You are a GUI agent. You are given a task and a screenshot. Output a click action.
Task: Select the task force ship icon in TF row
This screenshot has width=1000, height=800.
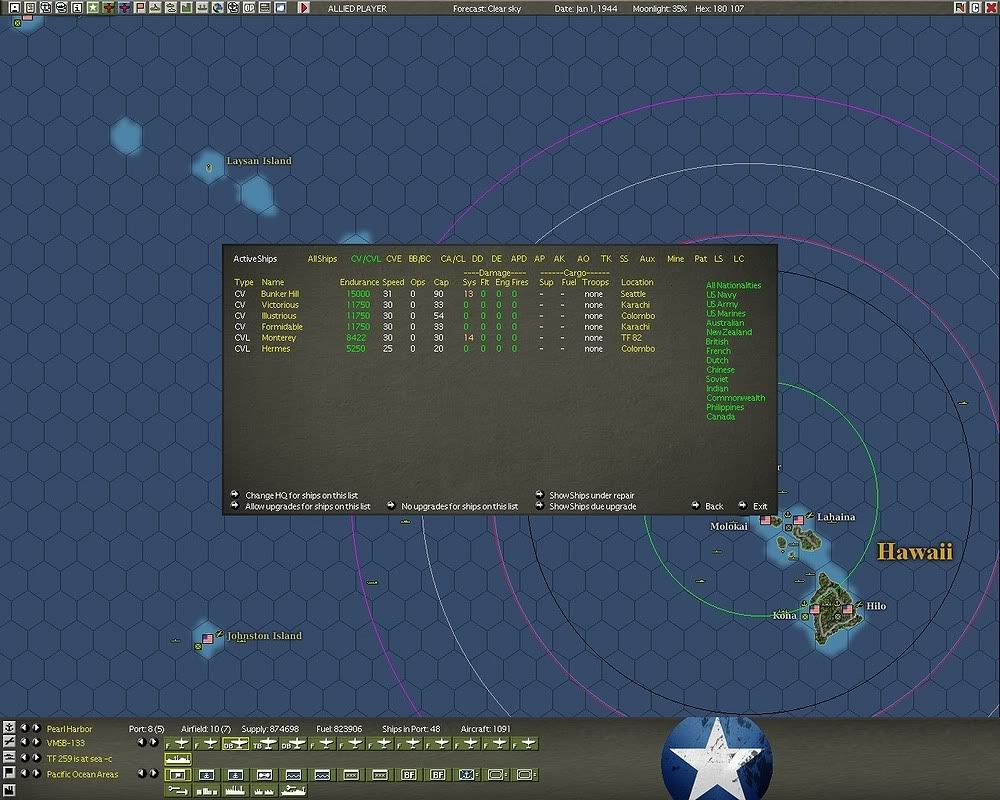[x=177, y=759]
